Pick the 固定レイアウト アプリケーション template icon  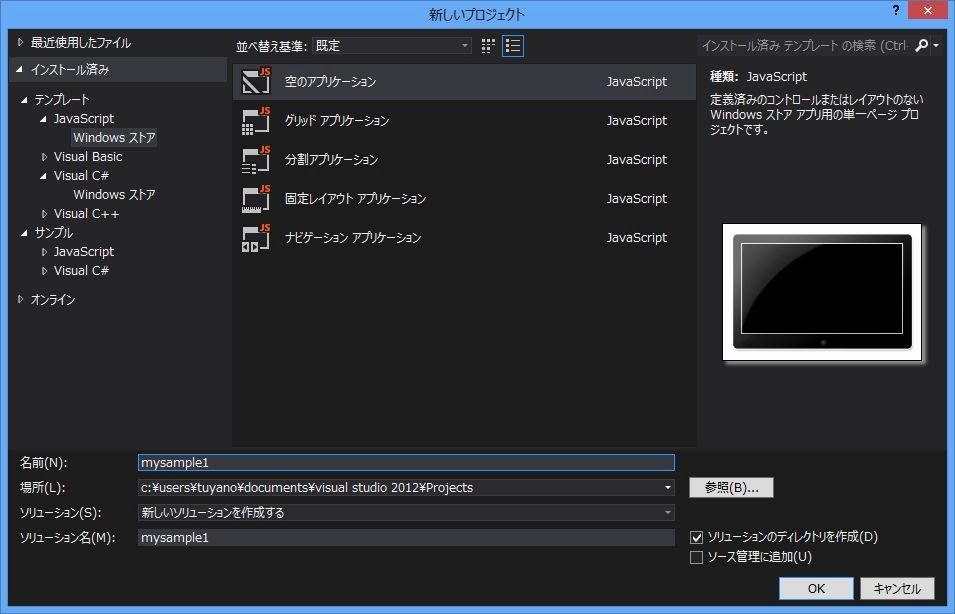pyautogui.click(x=256, y=198)
